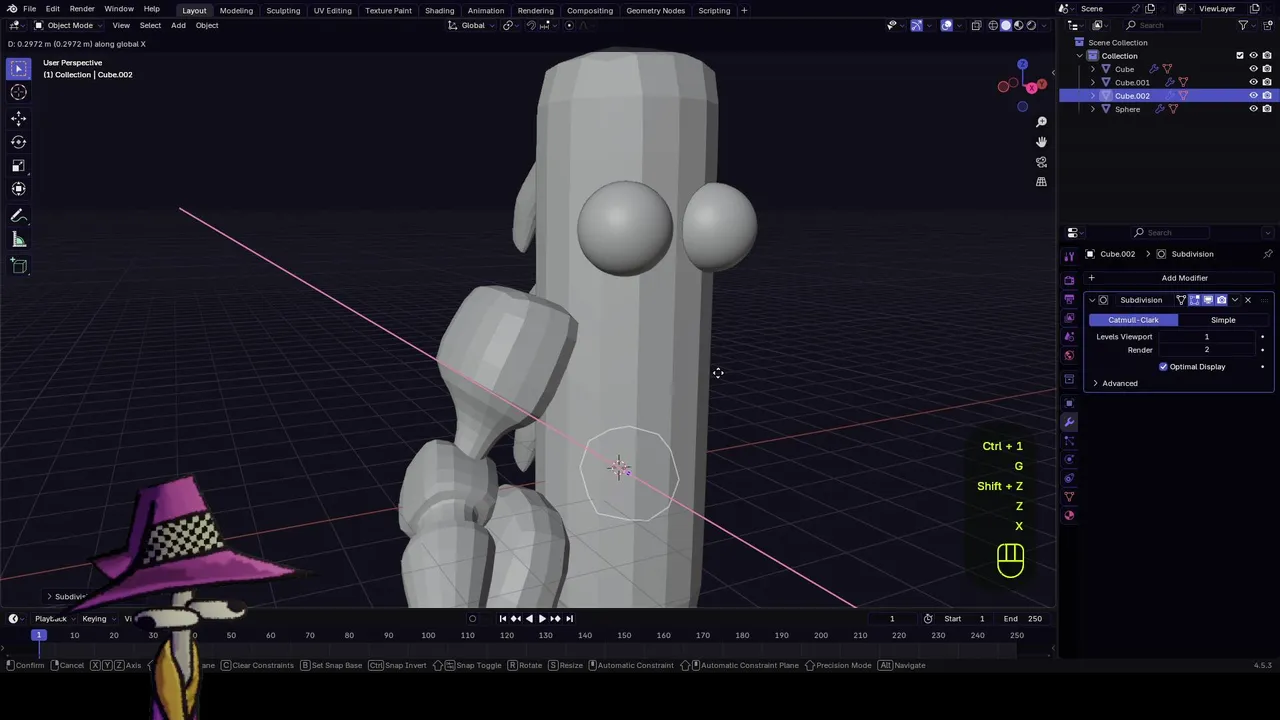Viewport: 1280px width, 720px height.
Task: Collapse the Collection tree row
Action: pos(1080,56)
